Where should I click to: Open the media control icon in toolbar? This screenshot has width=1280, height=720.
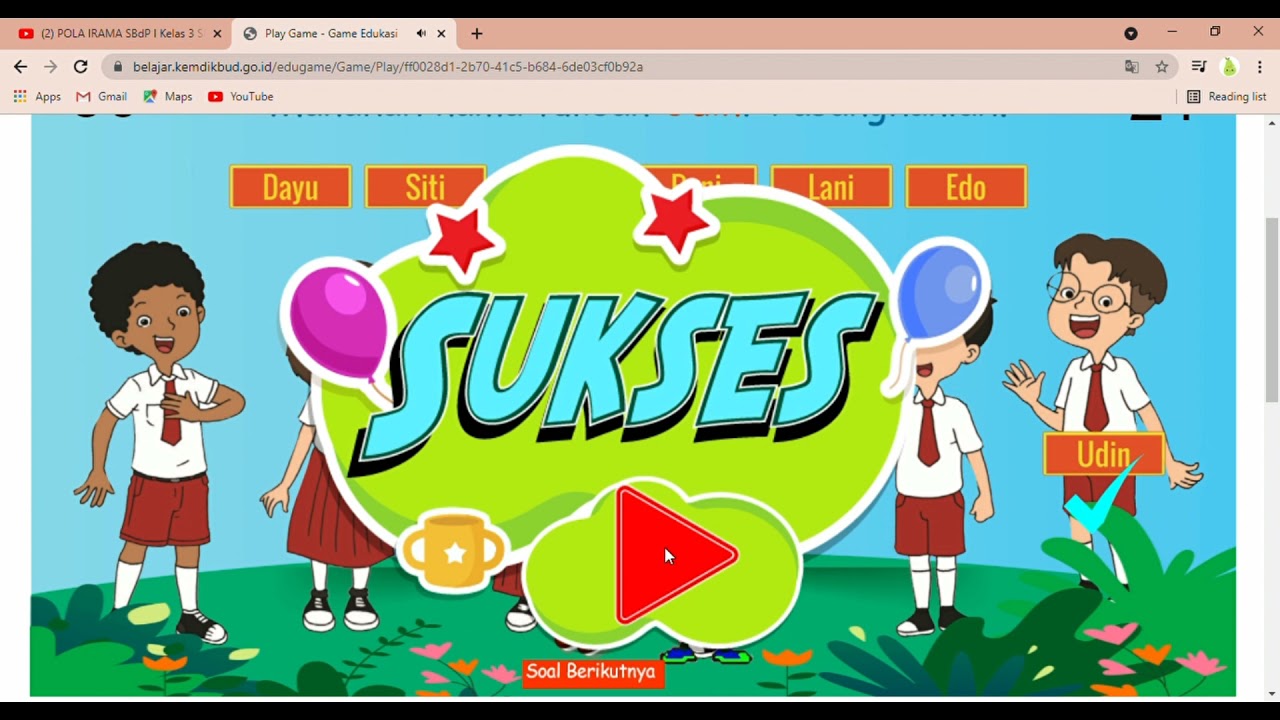1199,67
